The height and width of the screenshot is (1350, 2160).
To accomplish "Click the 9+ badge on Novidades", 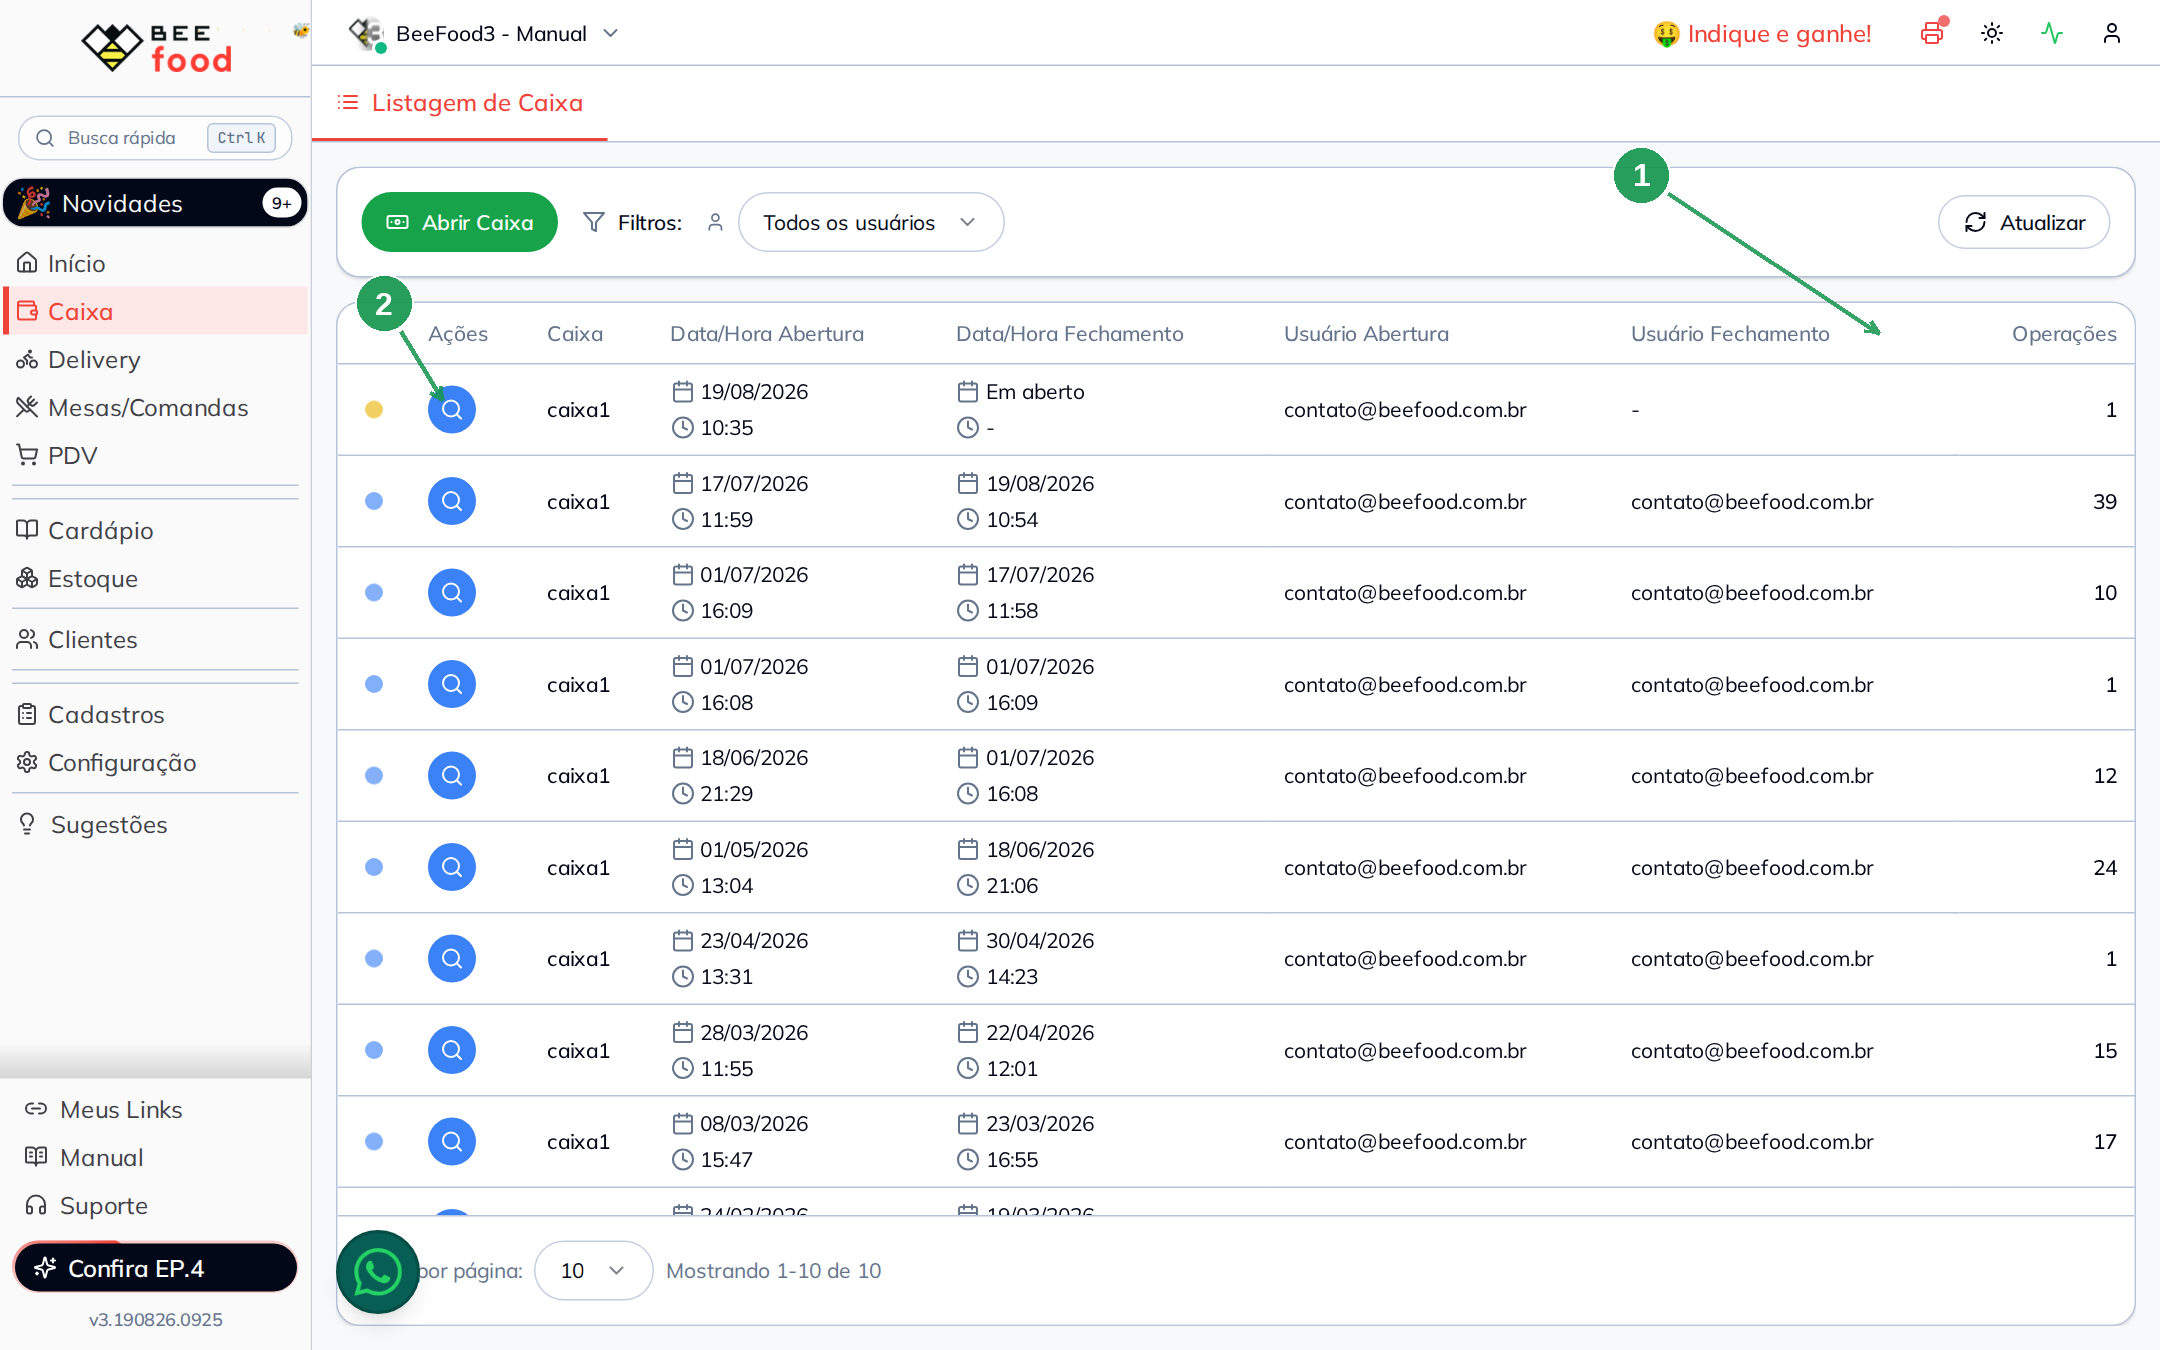I will click(281, 203).
